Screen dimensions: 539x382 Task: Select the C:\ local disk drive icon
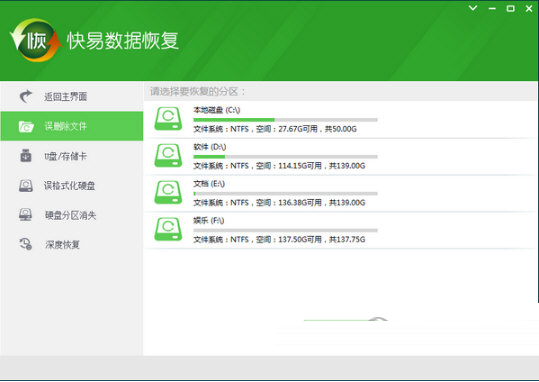(168, 119)
